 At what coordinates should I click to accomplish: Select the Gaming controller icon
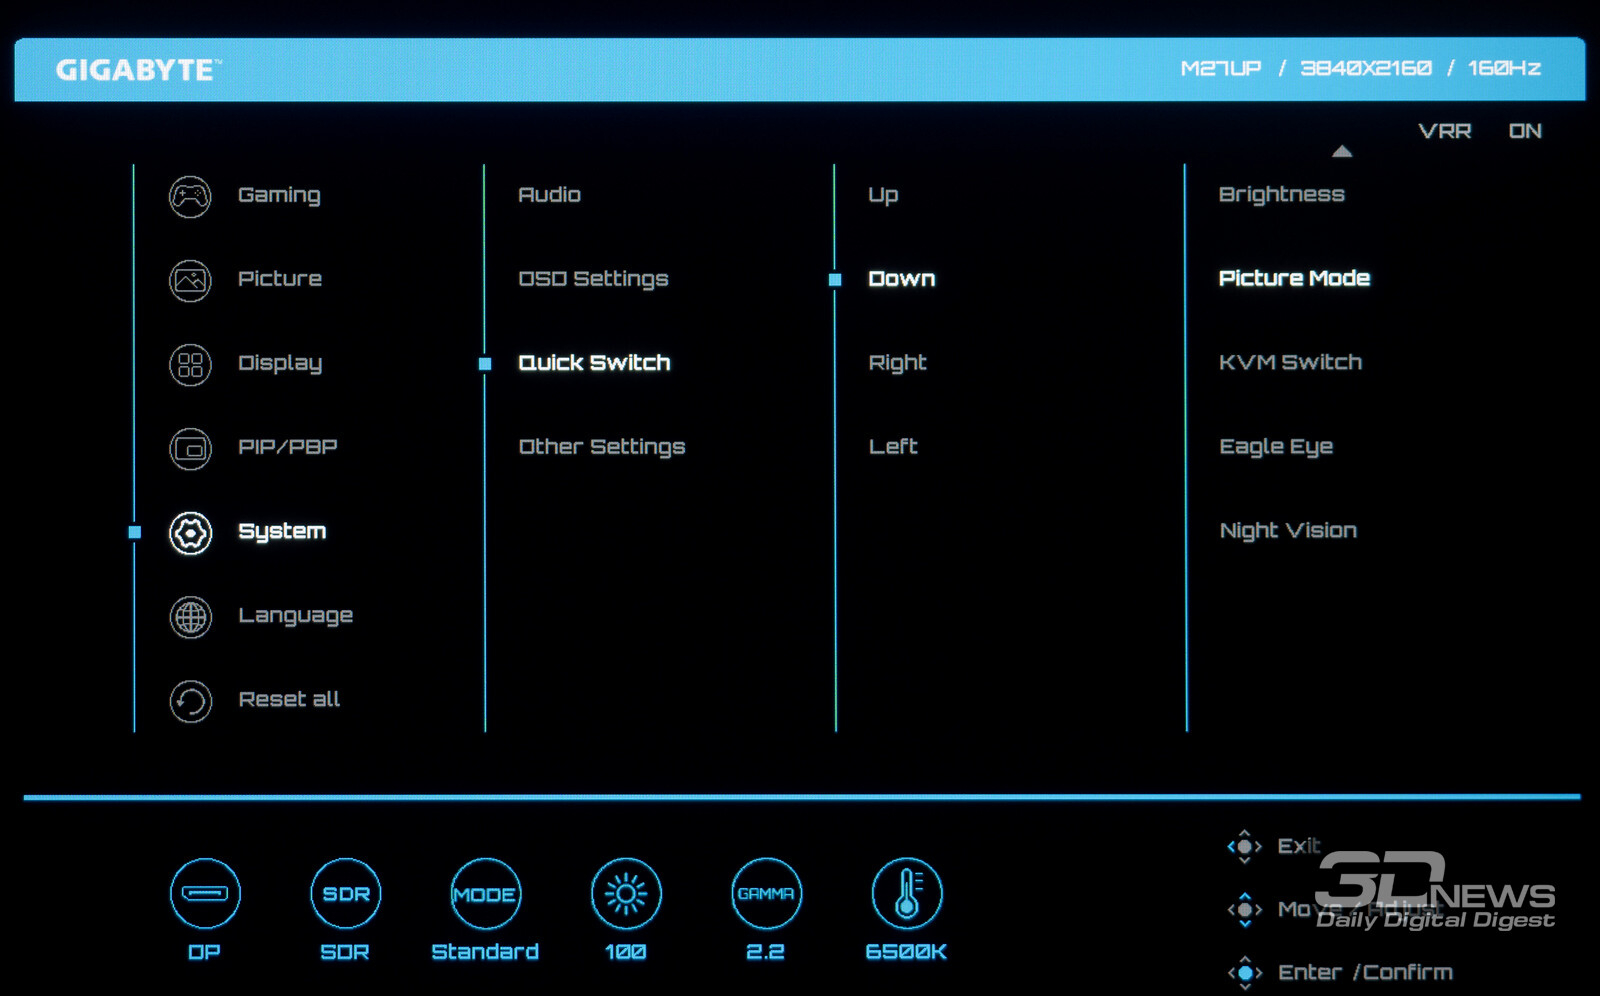[190, 196]
